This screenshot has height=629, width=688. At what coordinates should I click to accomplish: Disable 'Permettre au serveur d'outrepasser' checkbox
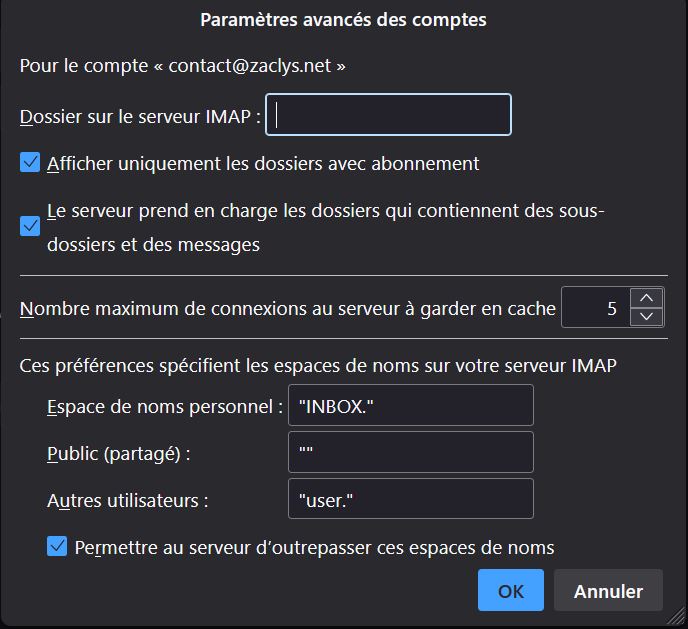click(x=57, y=547)
